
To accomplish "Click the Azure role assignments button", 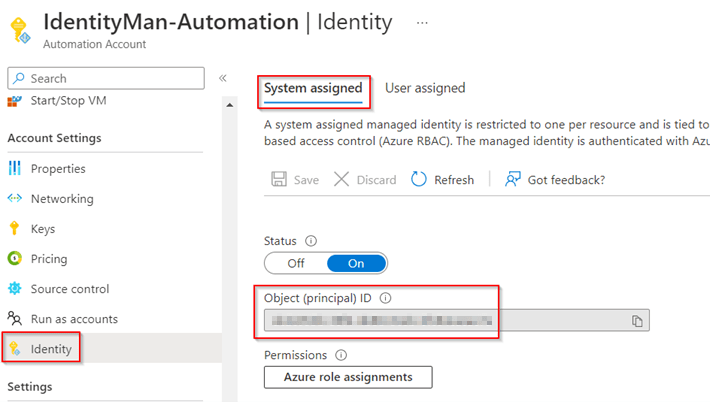I will [x=348, y=377].
